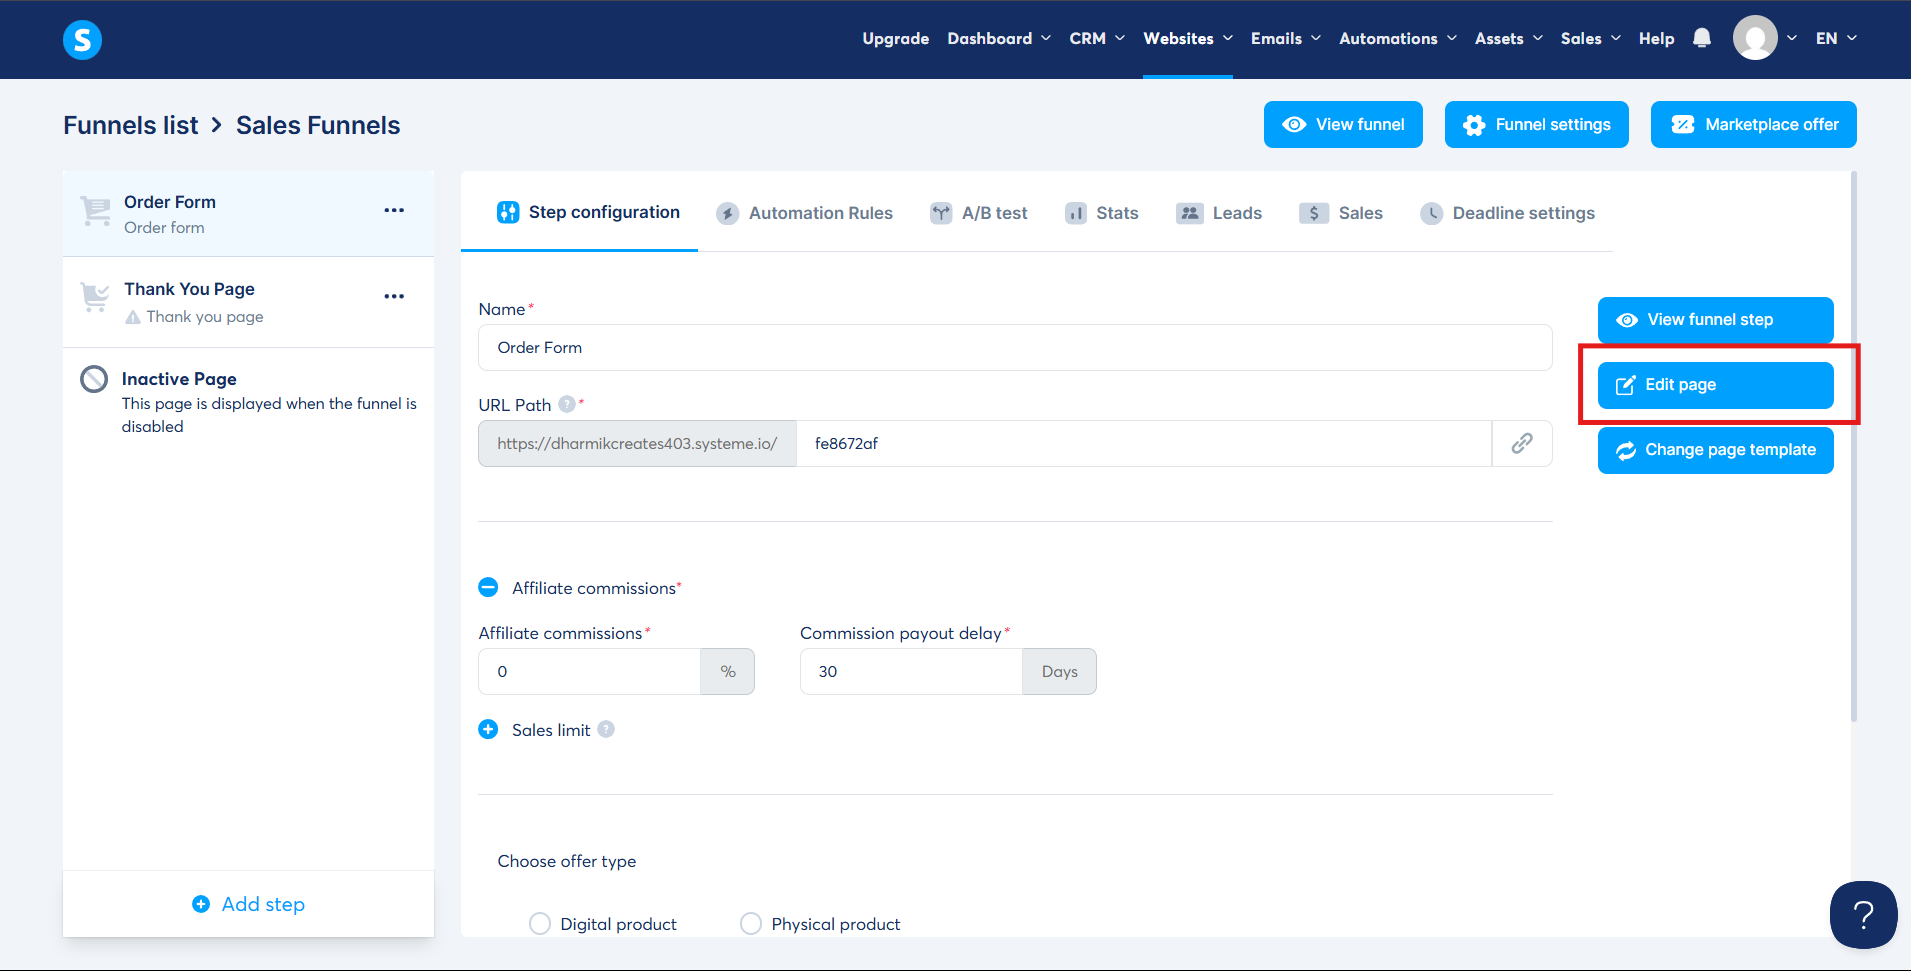
Task: Open the EN language selector
Action: coord(1836,38)
